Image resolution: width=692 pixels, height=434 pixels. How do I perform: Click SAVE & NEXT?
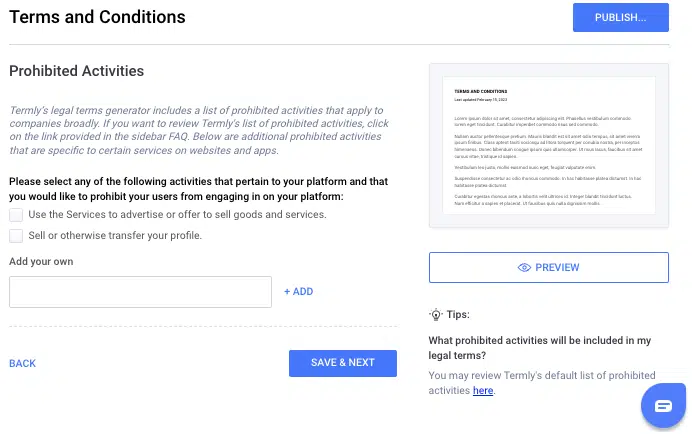[x=342, y=363]
